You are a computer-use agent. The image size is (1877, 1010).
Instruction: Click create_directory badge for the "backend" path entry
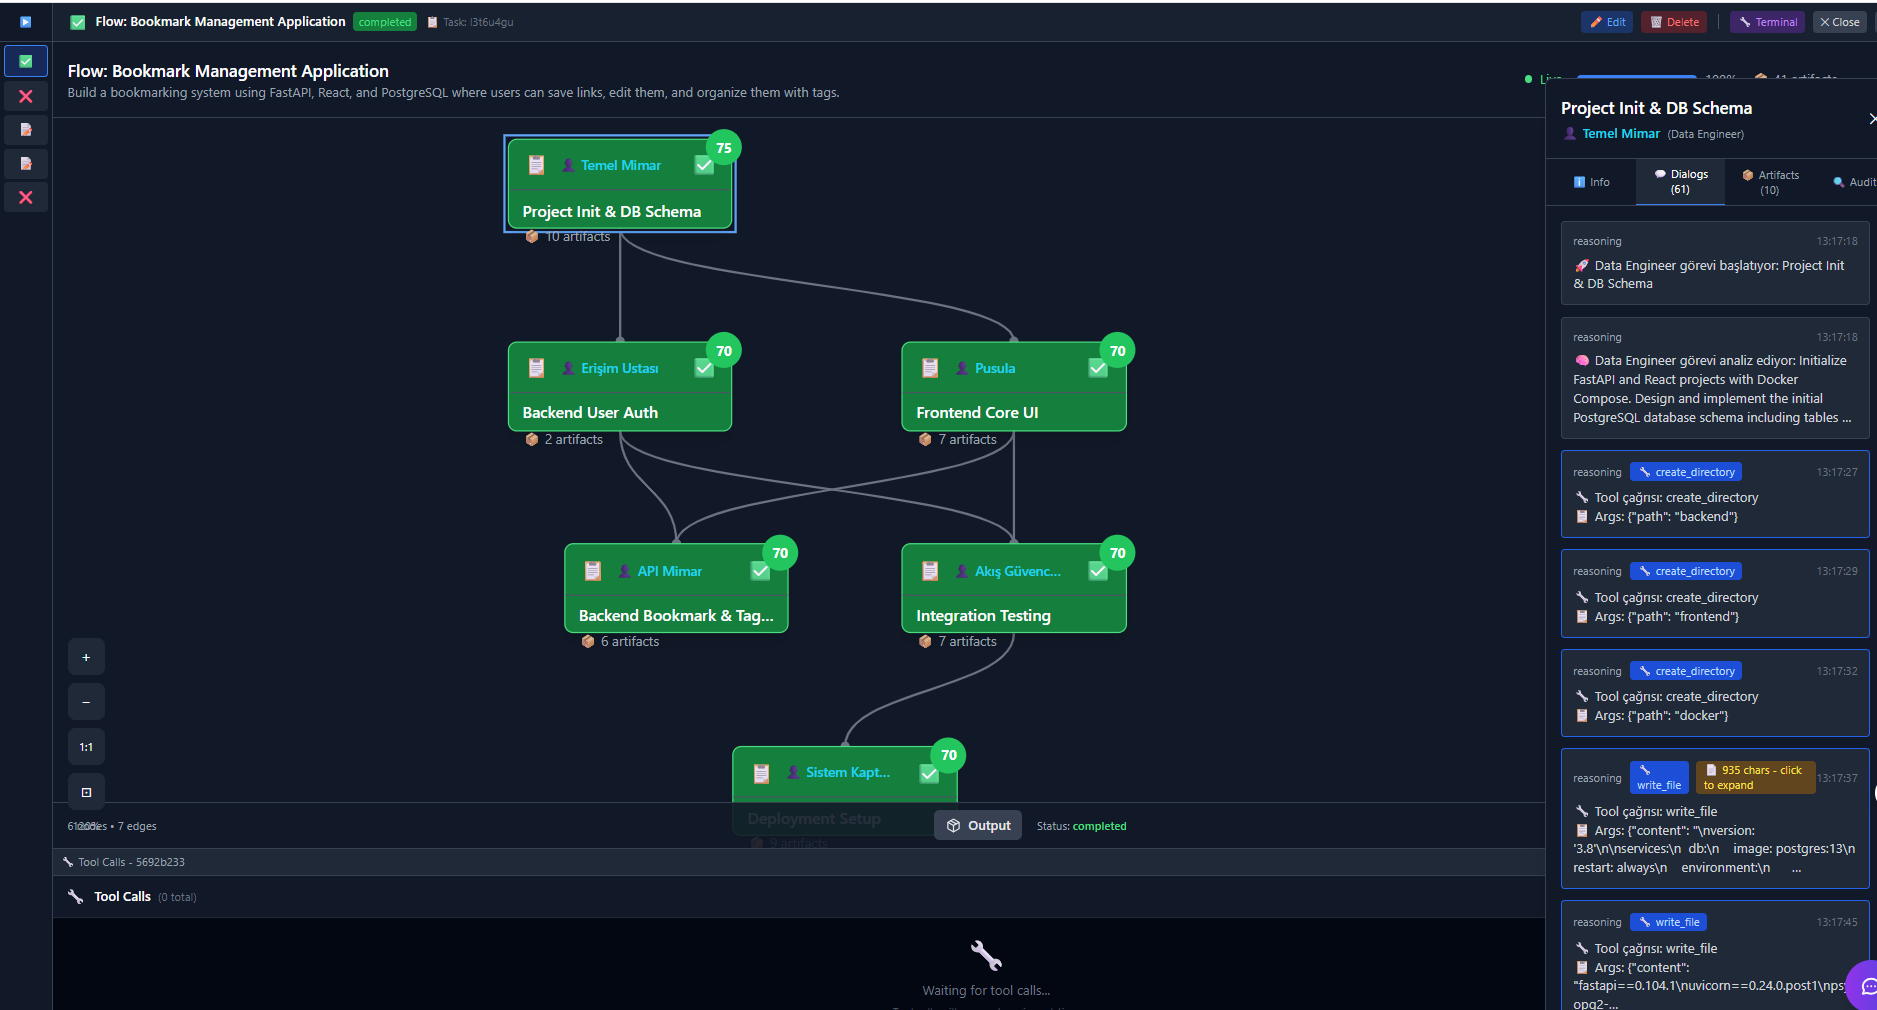pyautogui.click(x=1686, y=472)
